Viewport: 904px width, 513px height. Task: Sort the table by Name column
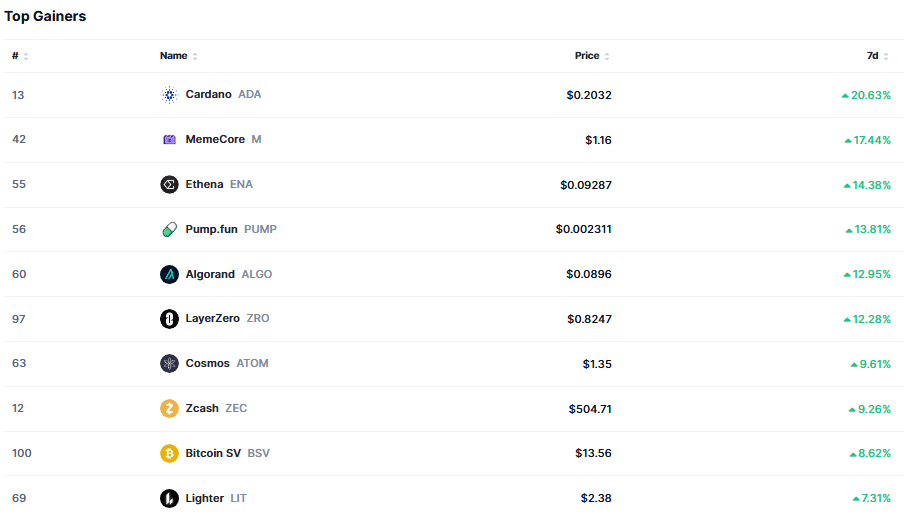(179, 56)
